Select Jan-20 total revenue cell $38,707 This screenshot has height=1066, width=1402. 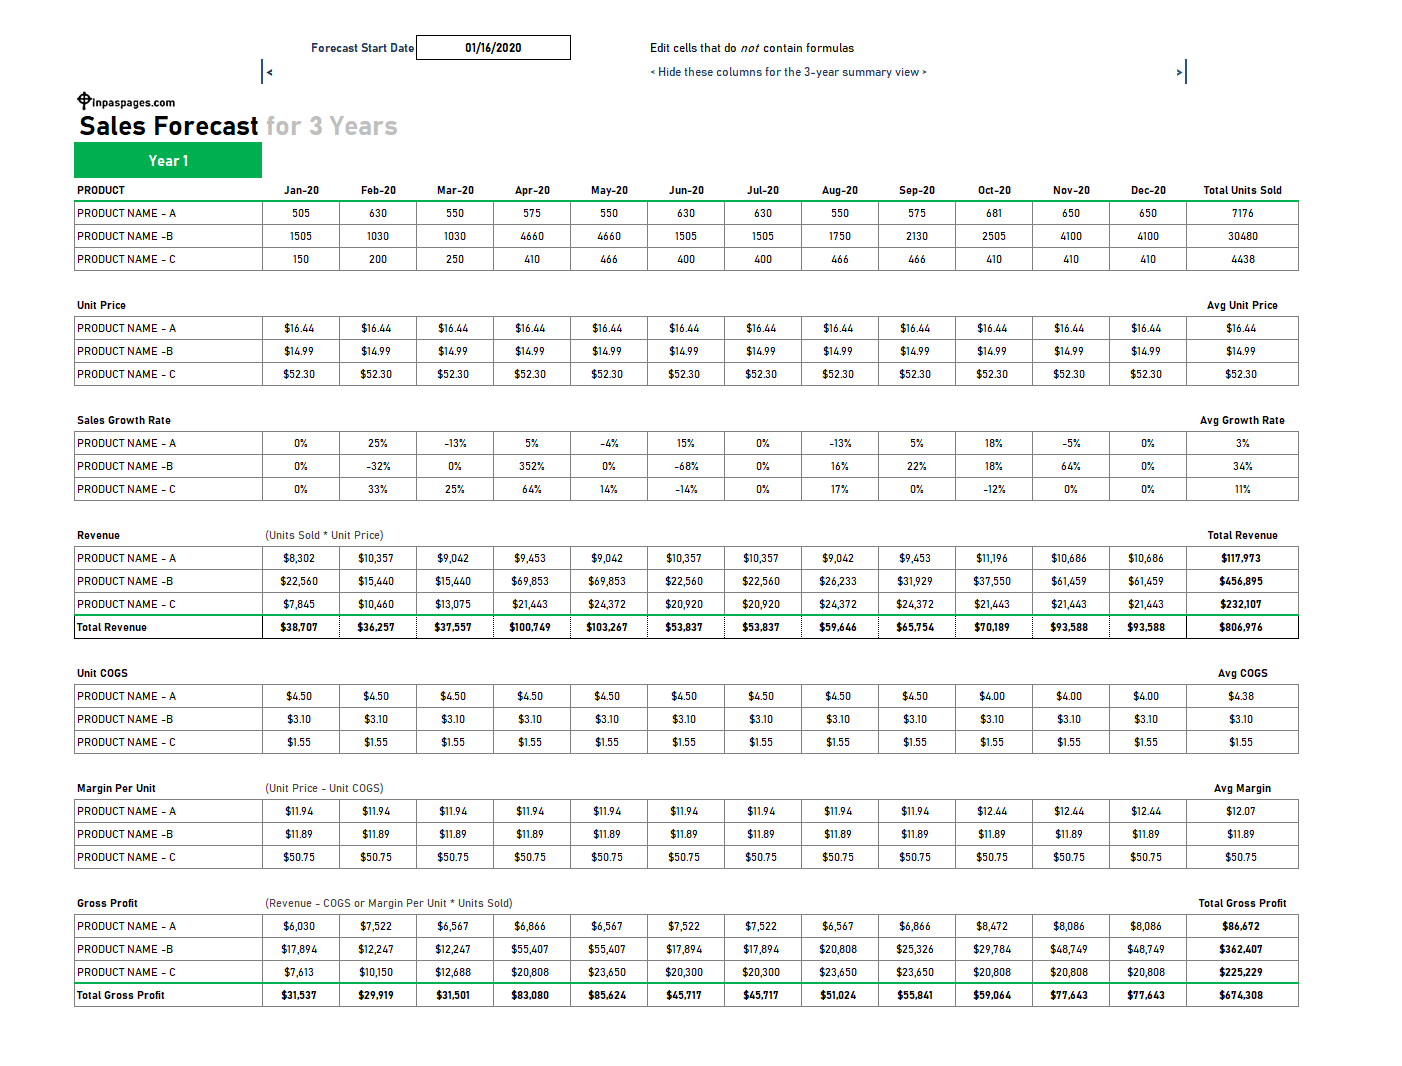click(x=301, y=627)
